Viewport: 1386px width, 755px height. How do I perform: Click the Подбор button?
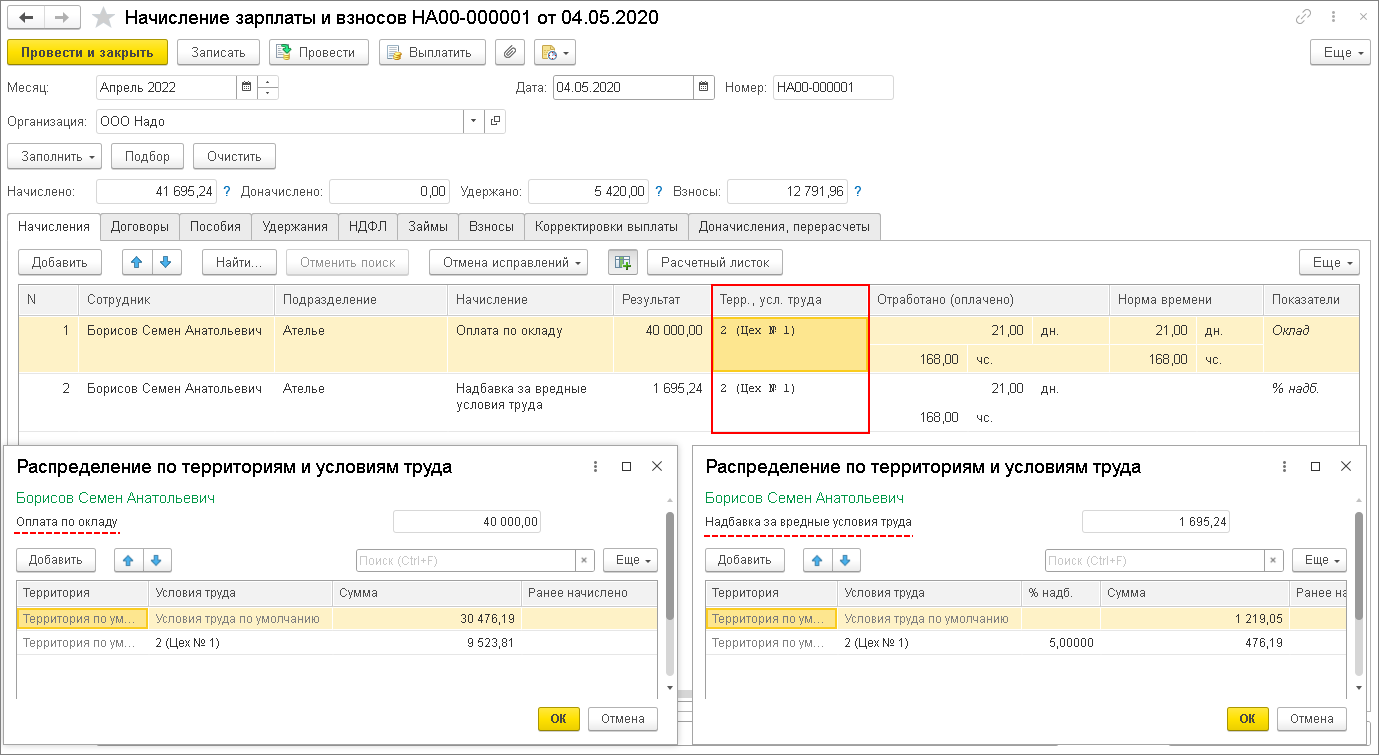pos(147,156)
